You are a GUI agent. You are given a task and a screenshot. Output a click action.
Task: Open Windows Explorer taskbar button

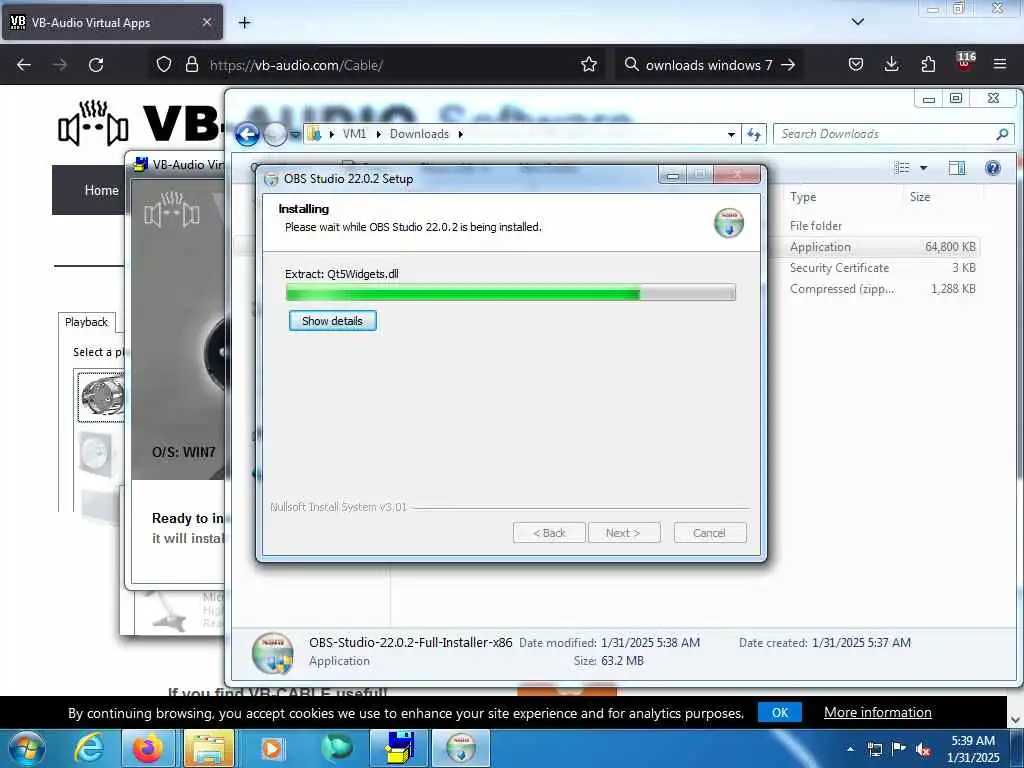point(209,748)
